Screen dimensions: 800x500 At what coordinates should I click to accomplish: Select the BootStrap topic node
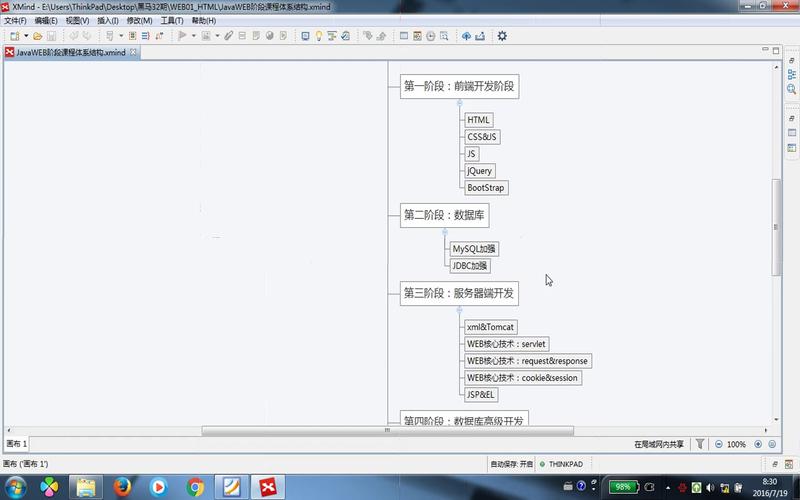[x=486, y=188]
